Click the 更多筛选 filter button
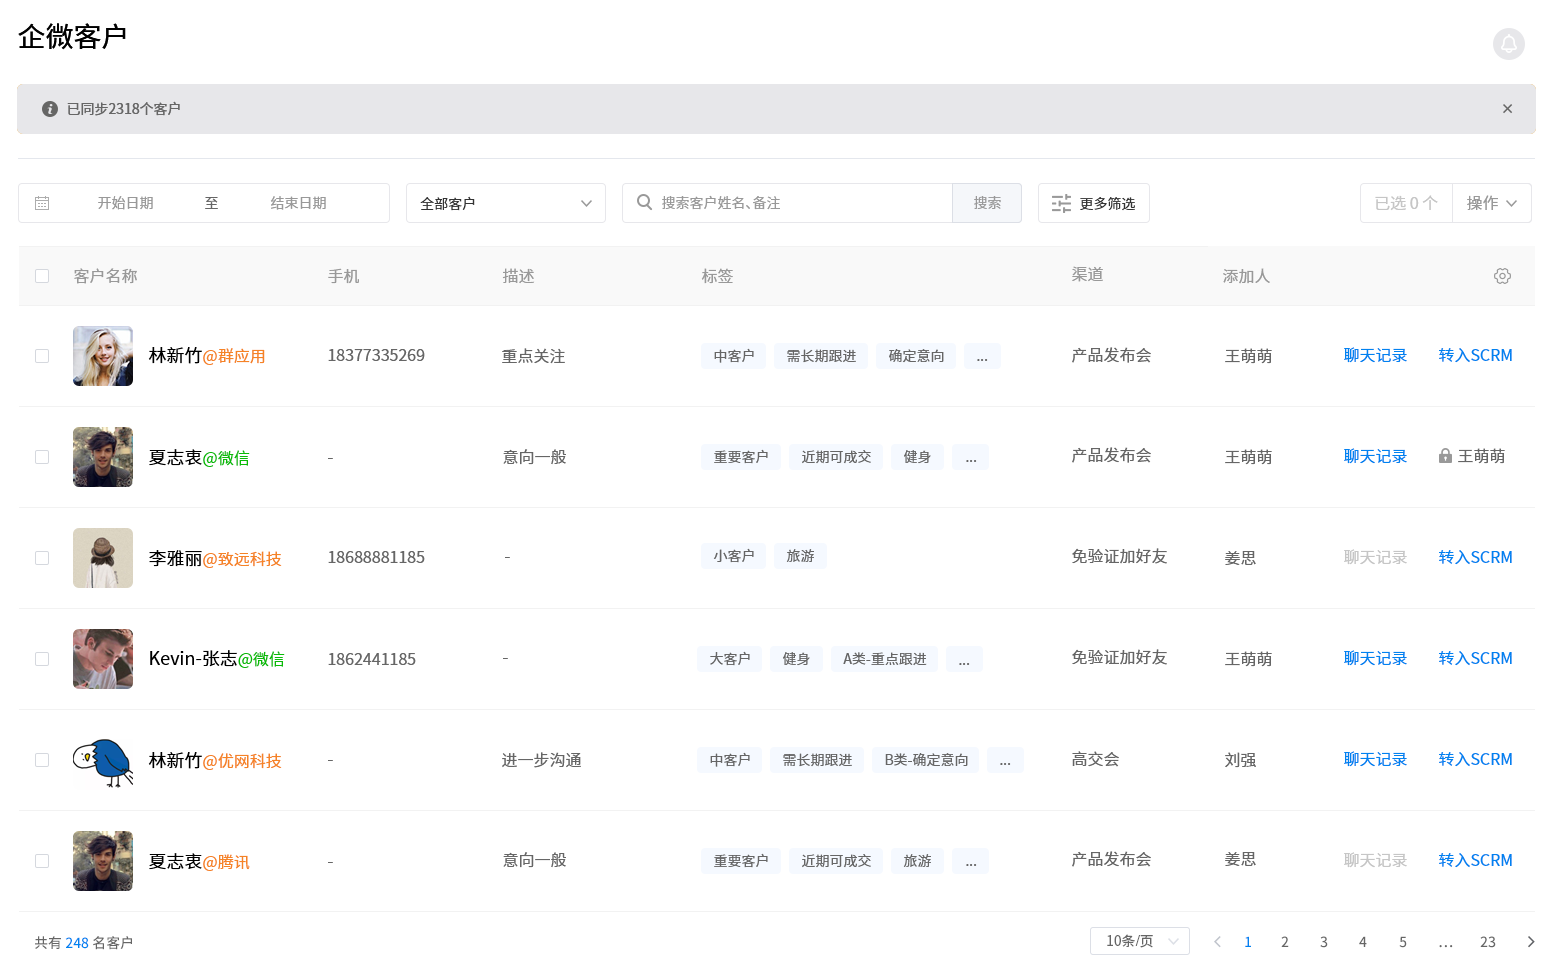1559x969 pixels. pos(1093,203)
